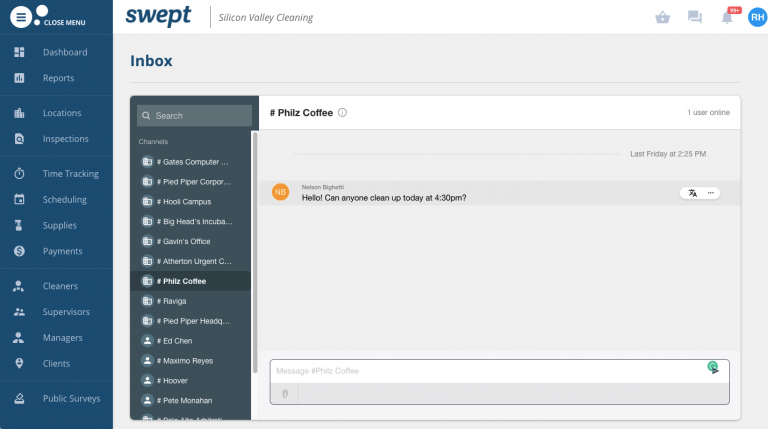Translate Nelson Bighetti's message
Image resolution: width=768 pixels, height=429 pixels.
pyautogui.click(x=693, y=193)
